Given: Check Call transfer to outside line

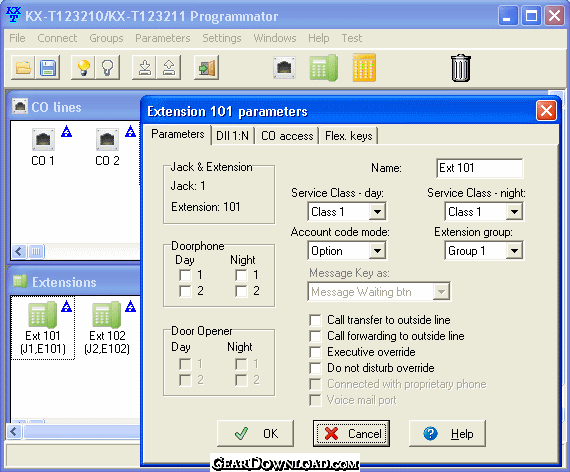Looking at the screenshot, I should (315, 320).
